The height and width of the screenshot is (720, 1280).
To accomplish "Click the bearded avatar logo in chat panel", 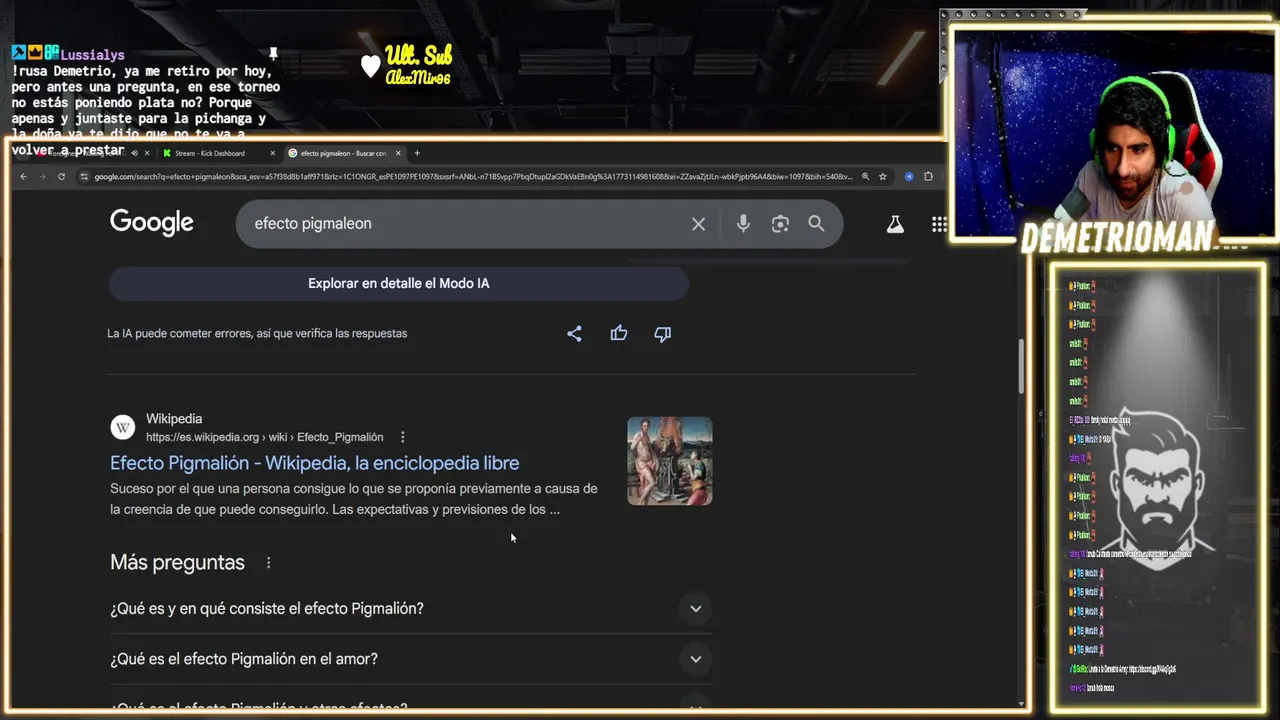I will pyautogui.click(x=1158, y=488).
